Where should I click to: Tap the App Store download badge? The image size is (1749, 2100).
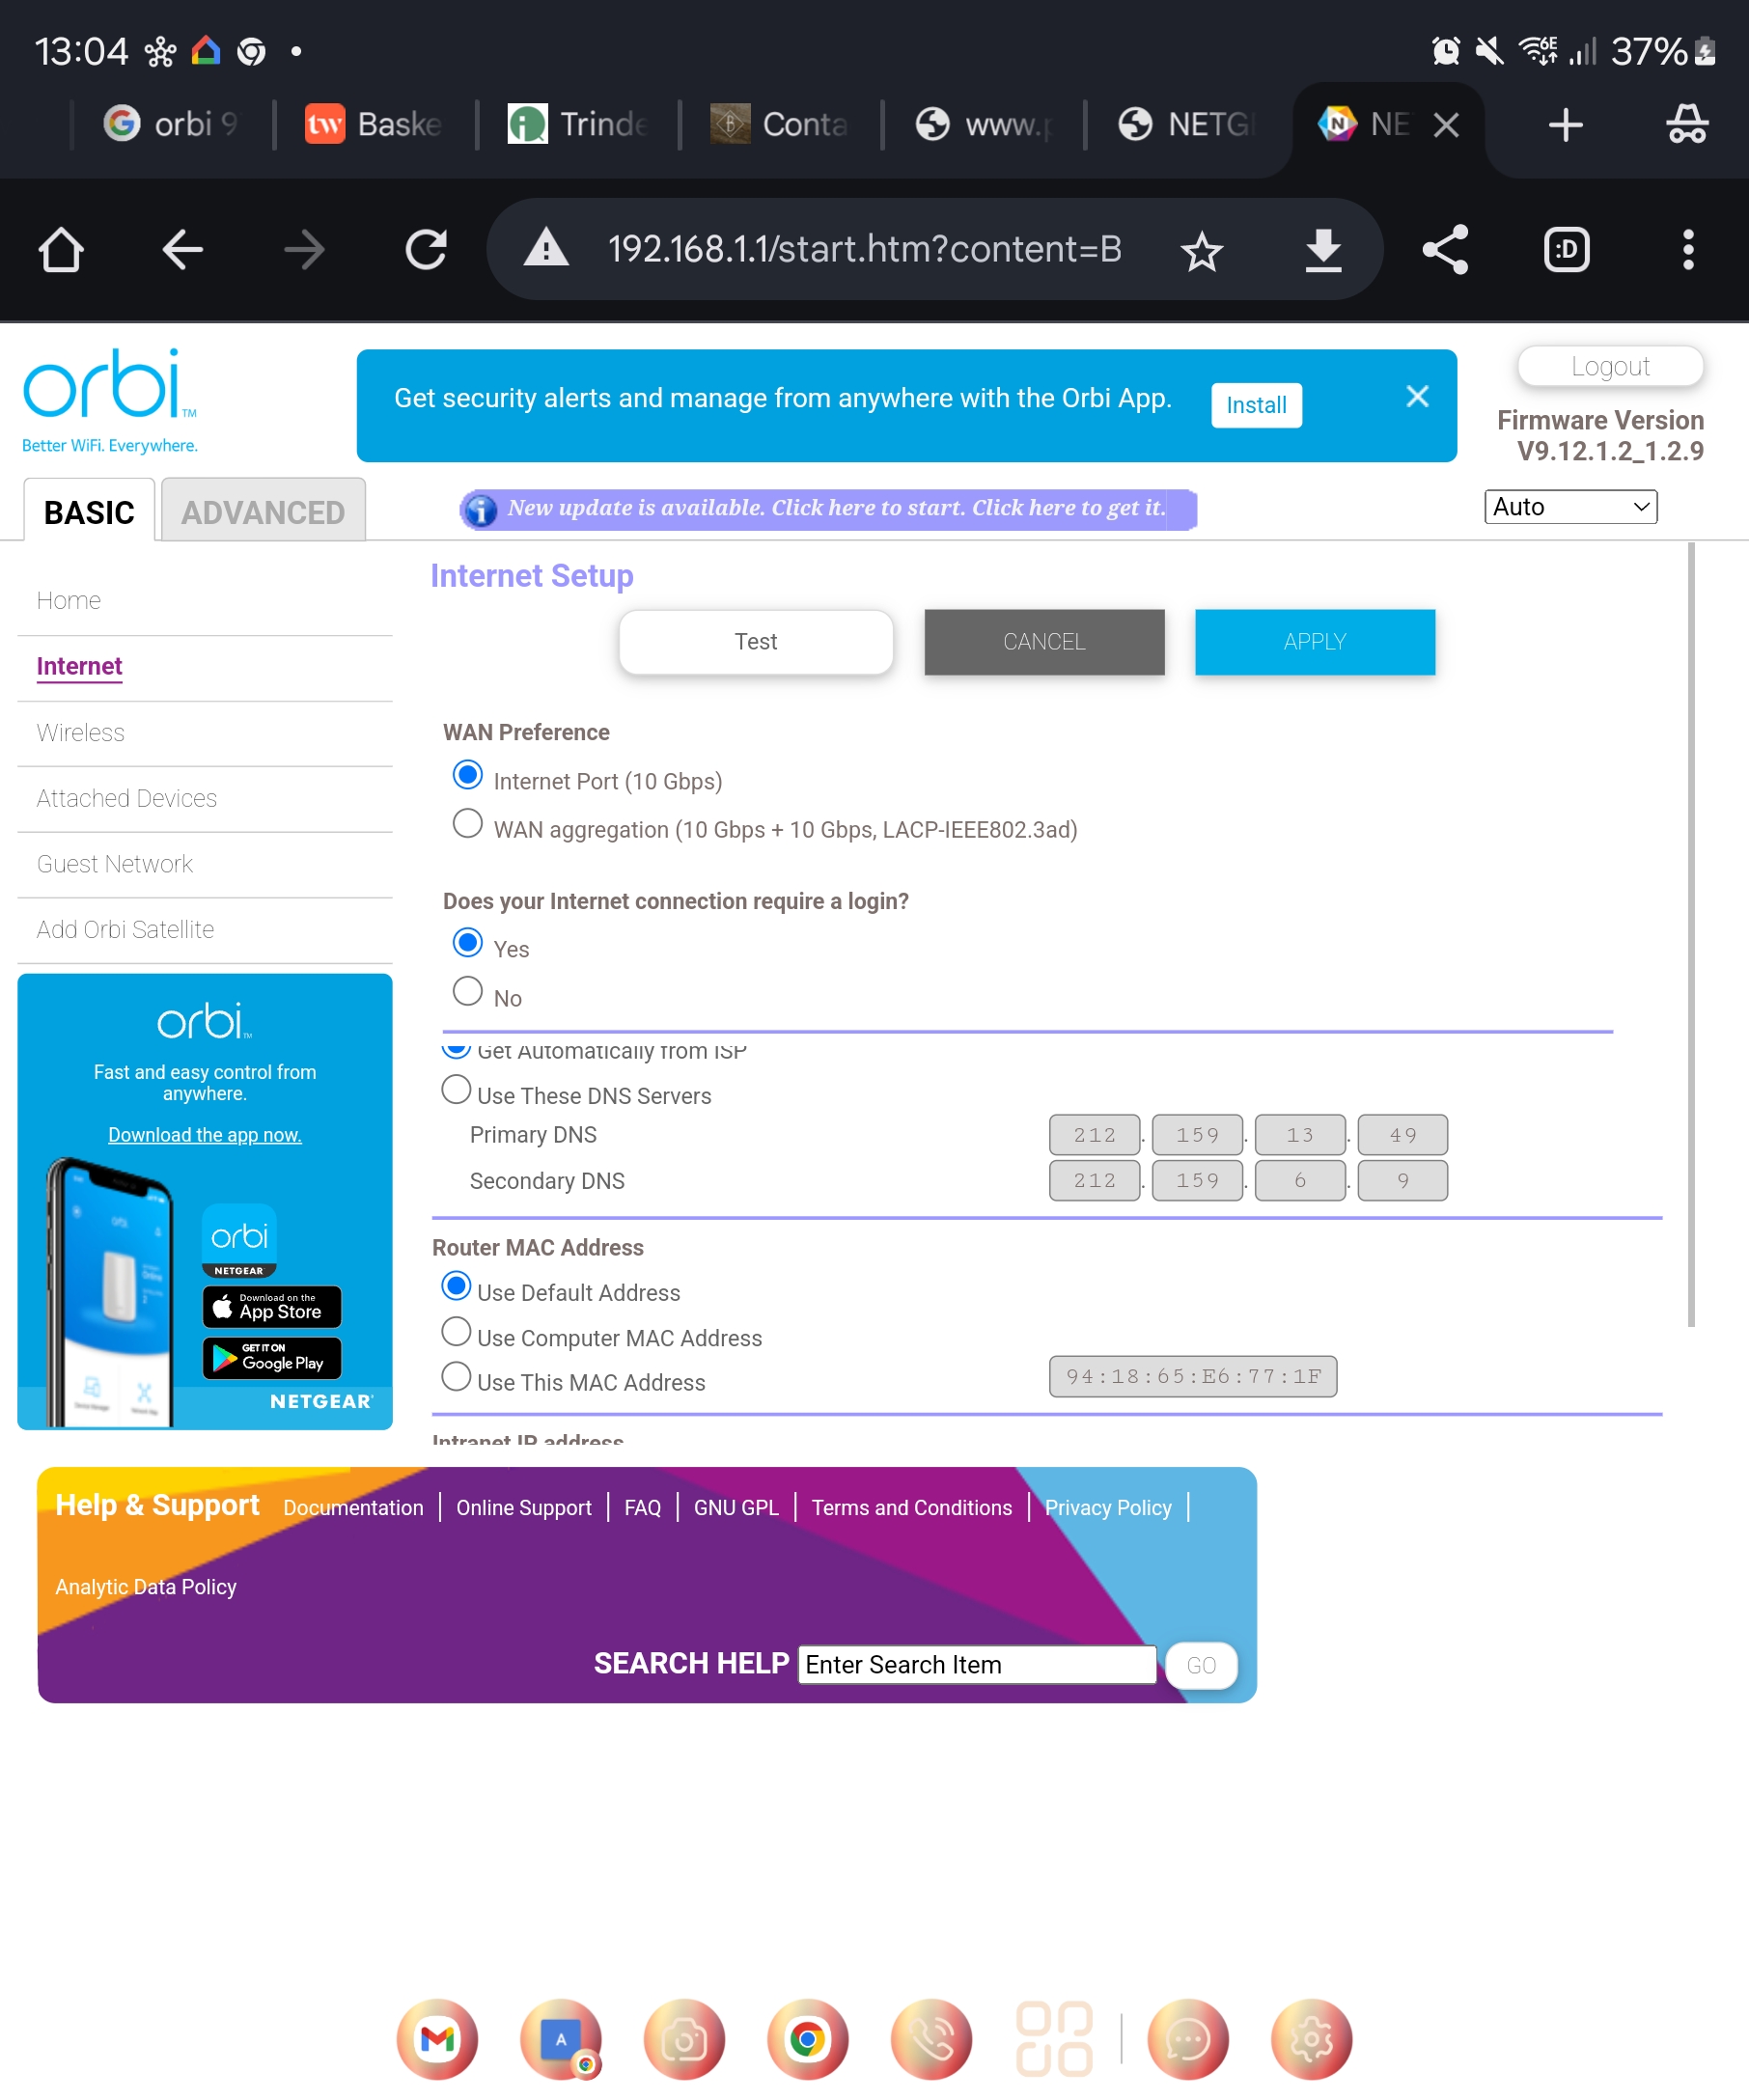click(x=271, y=1307)
